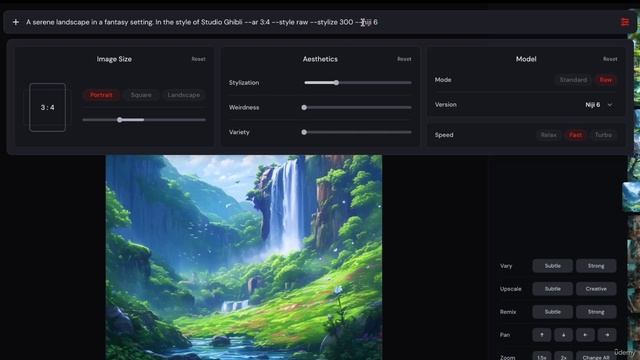The image size is (640, 360).
Task: Set Speed to Relax
Action: (549, 135)
